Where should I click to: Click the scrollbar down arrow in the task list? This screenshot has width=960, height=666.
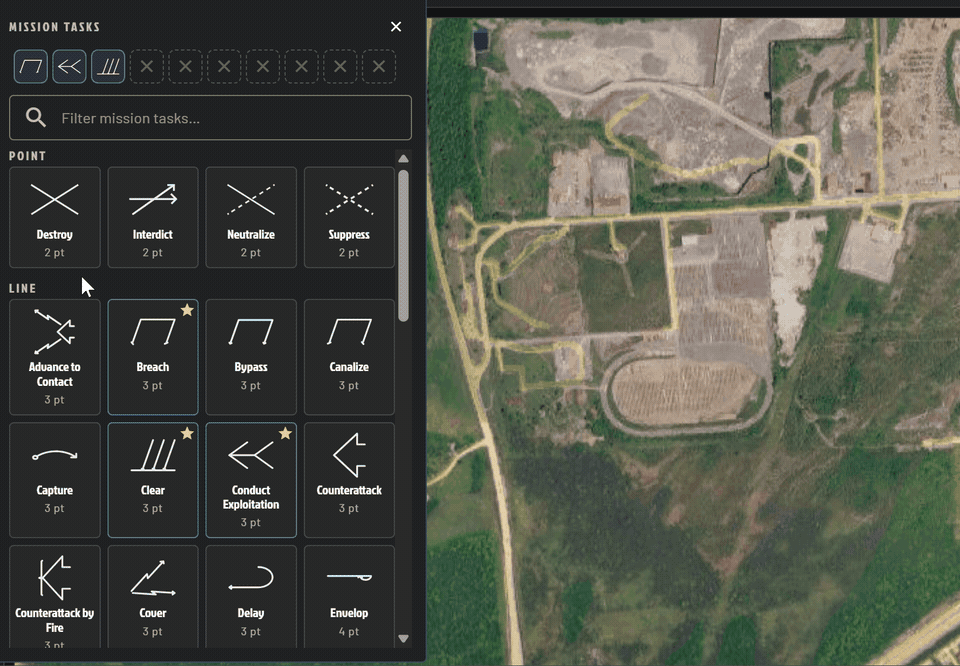tap(403, 638)
